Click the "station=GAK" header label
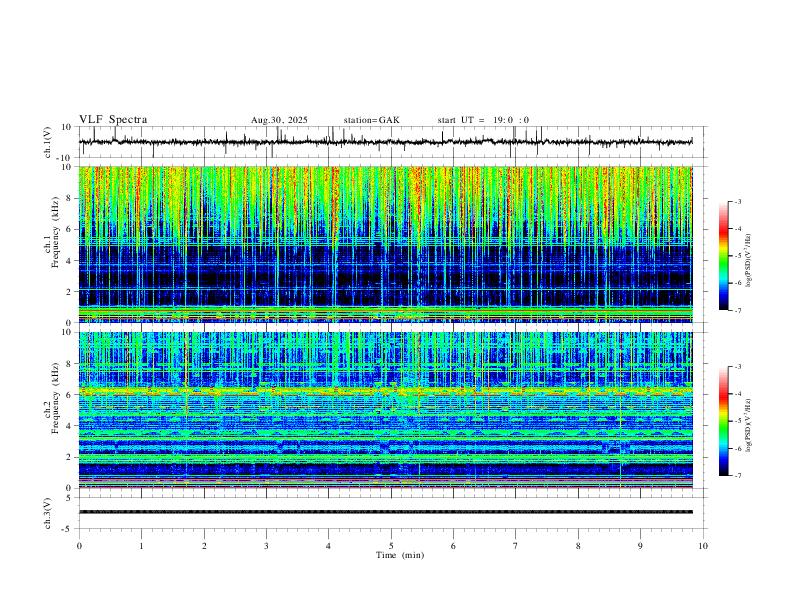 [372, 120]
